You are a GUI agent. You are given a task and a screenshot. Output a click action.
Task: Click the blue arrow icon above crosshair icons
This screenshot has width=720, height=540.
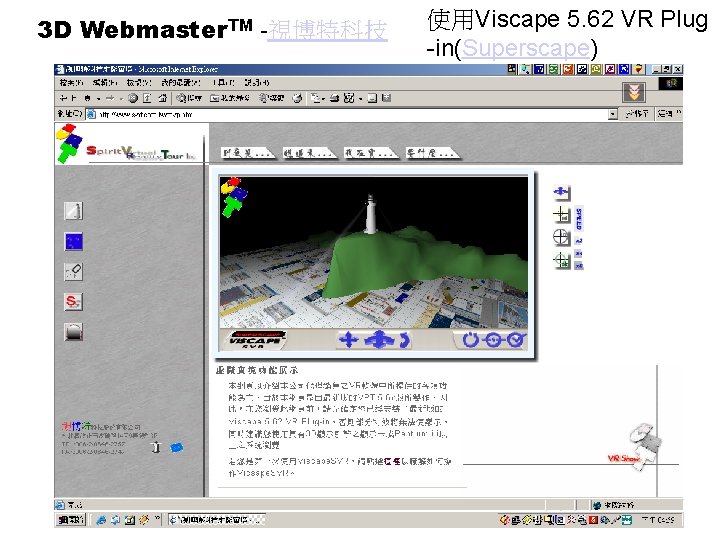click(x=562, y=192)
